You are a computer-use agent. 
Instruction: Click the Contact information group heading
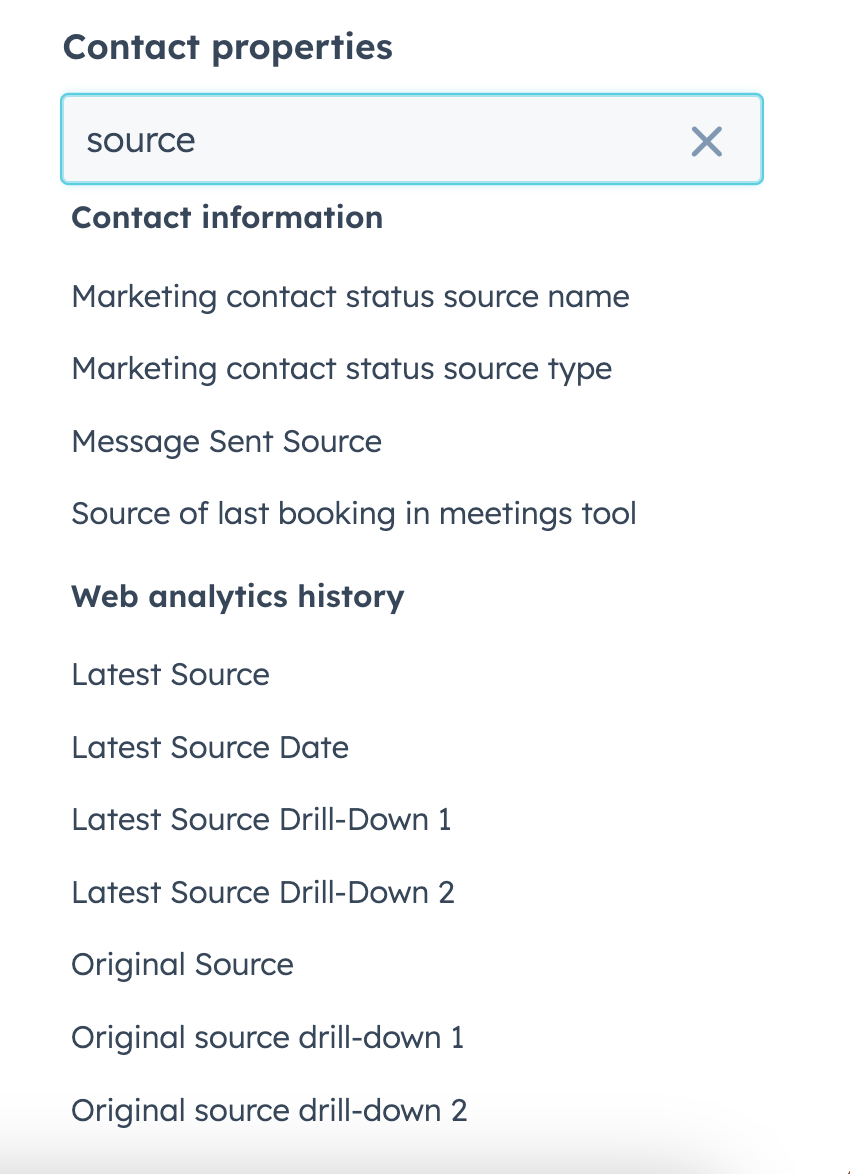[x=227, y=218]
